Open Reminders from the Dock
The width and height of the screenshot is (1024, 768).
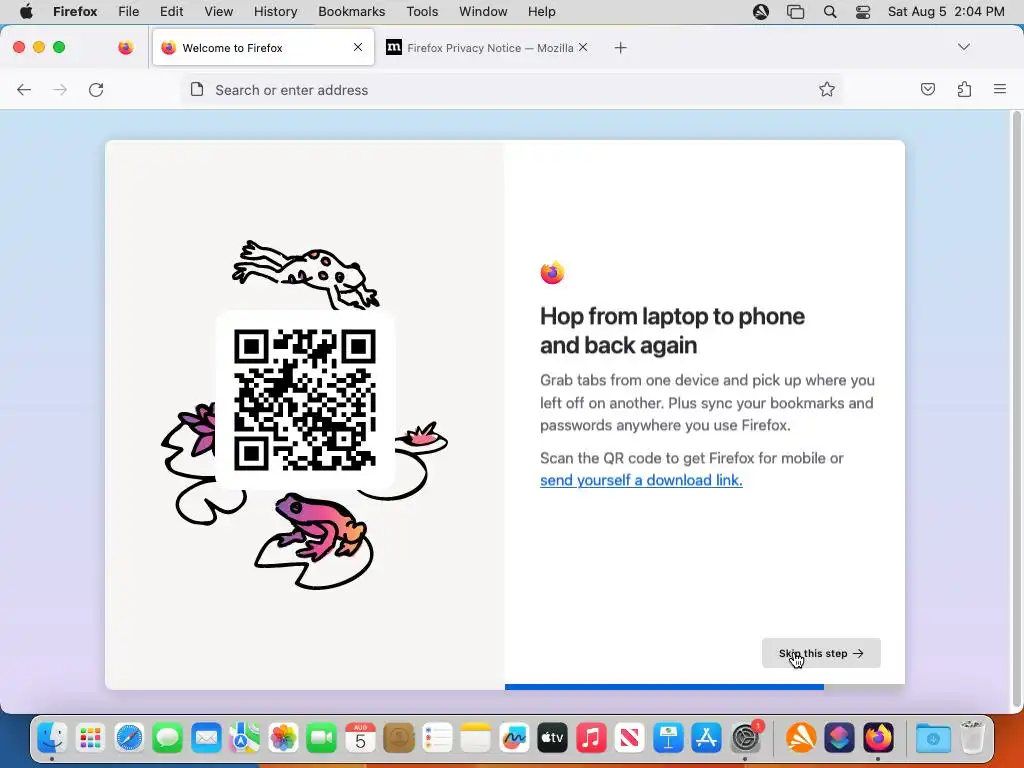click(437, 738)
